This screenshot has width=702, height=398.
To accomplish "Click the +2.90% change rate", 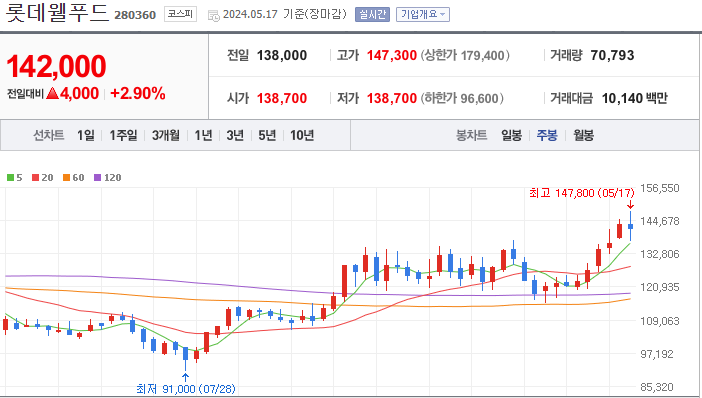I will (x=138, y=93).
